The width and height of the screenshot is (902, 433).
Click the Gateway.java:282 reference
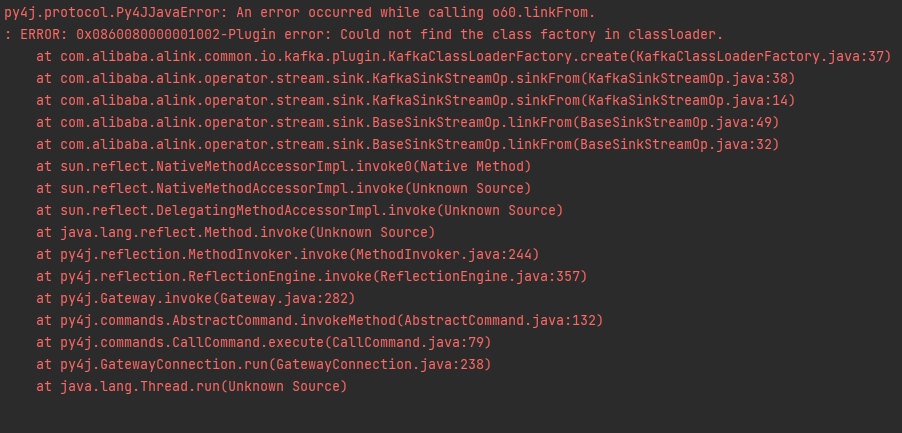[x=286, y=298]
